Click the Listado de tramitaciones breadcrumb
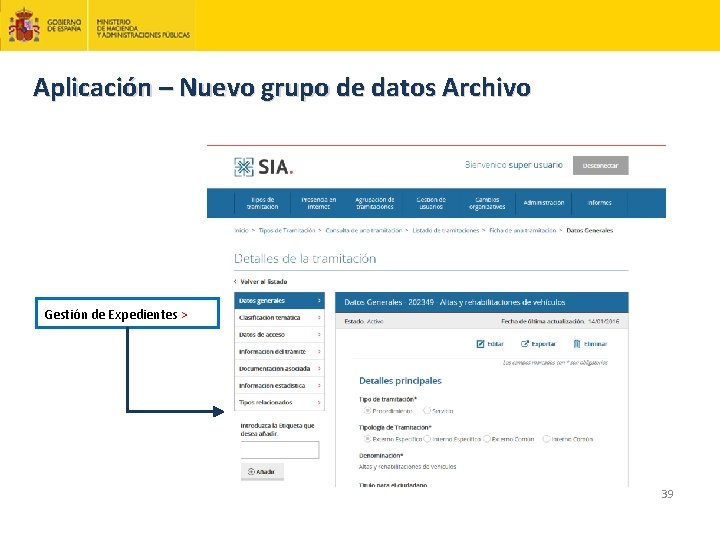The width and height of the screenshot is (720, 540). pos(445,231)
